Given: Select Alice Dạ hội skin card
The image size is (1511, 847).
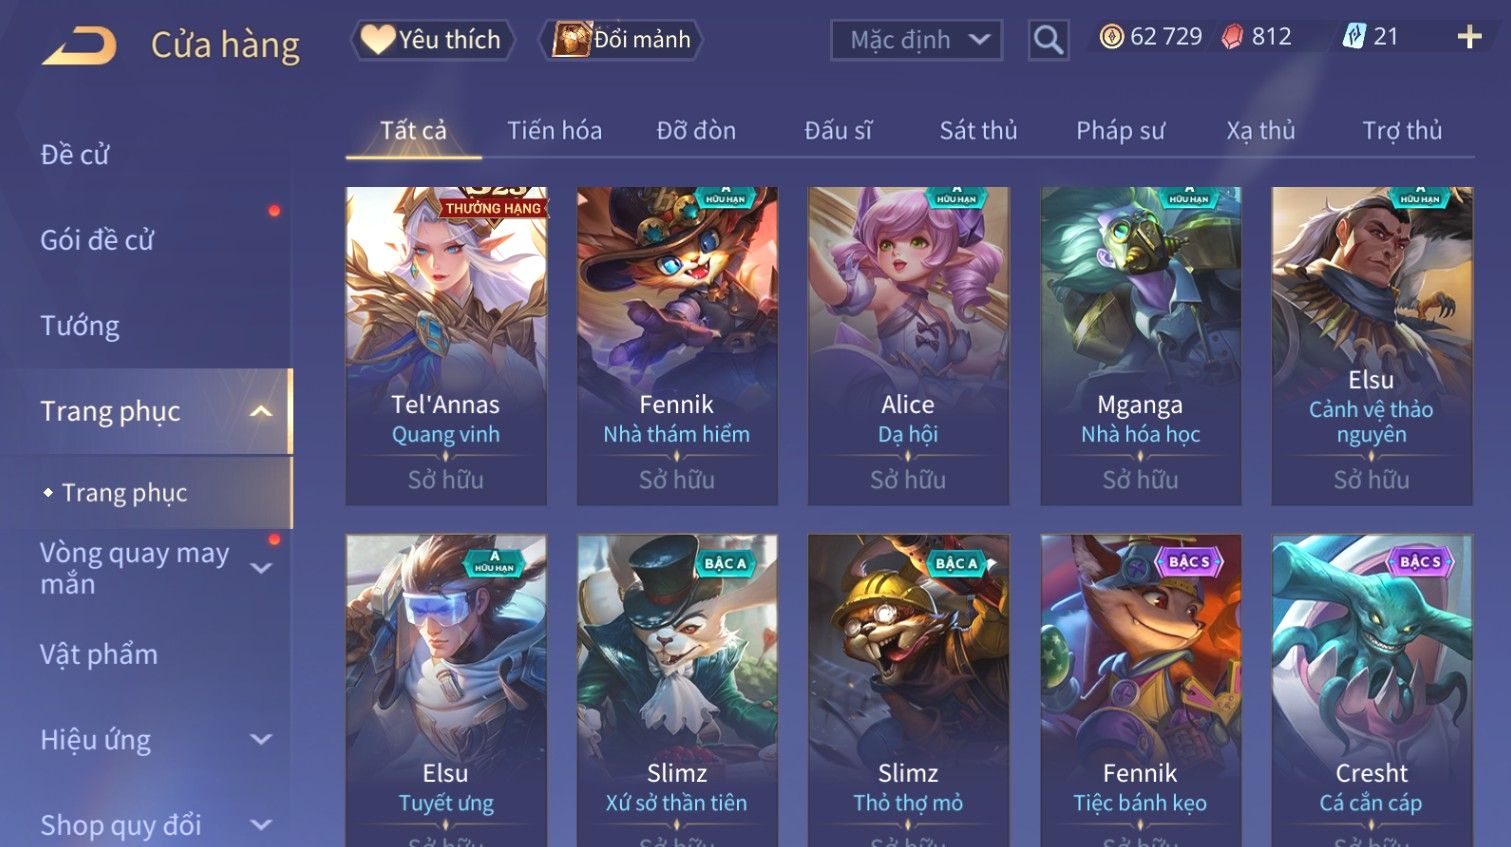Looking at the screenshot, I should pyautogui.click(x=908, y=346).
